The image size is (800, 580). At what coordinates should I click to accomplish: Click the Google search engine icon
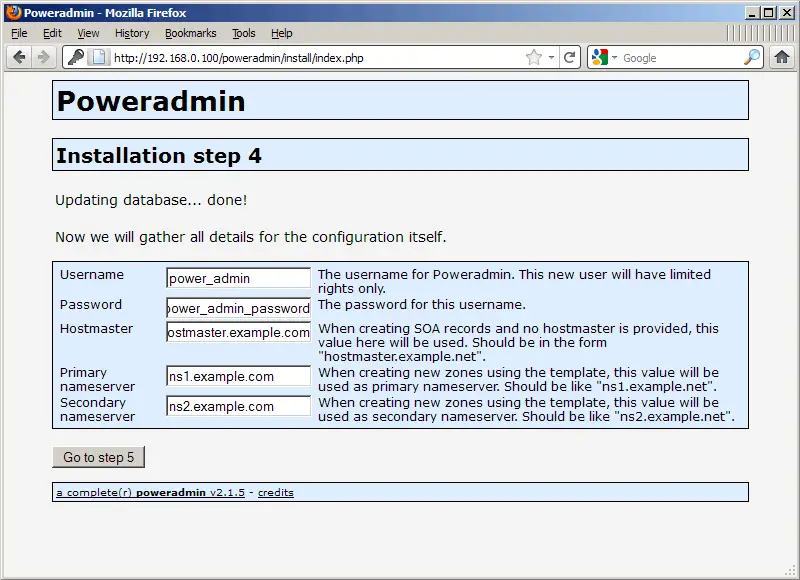click(599, 57)
